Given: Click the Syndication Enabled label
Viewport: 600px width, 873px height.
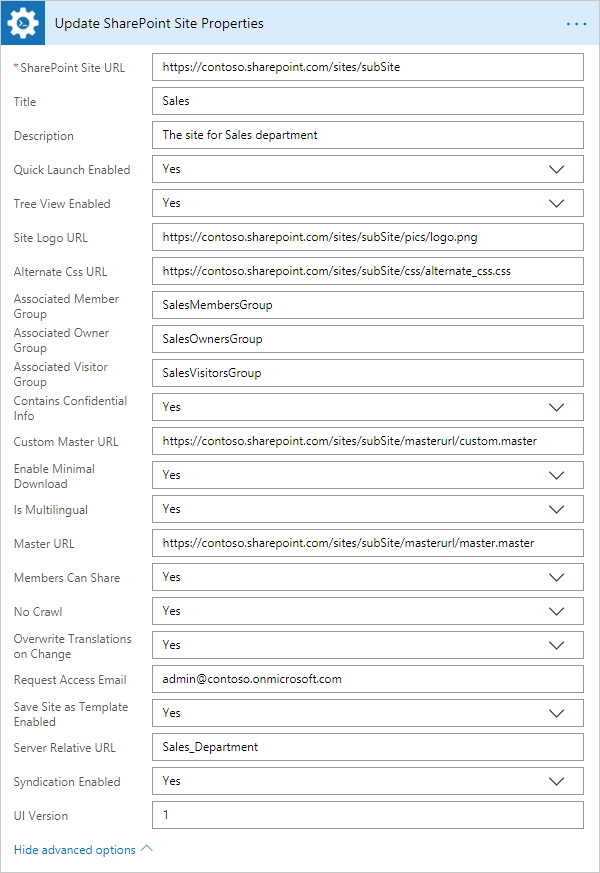Looking at the screenshot, I should (67, 782).
